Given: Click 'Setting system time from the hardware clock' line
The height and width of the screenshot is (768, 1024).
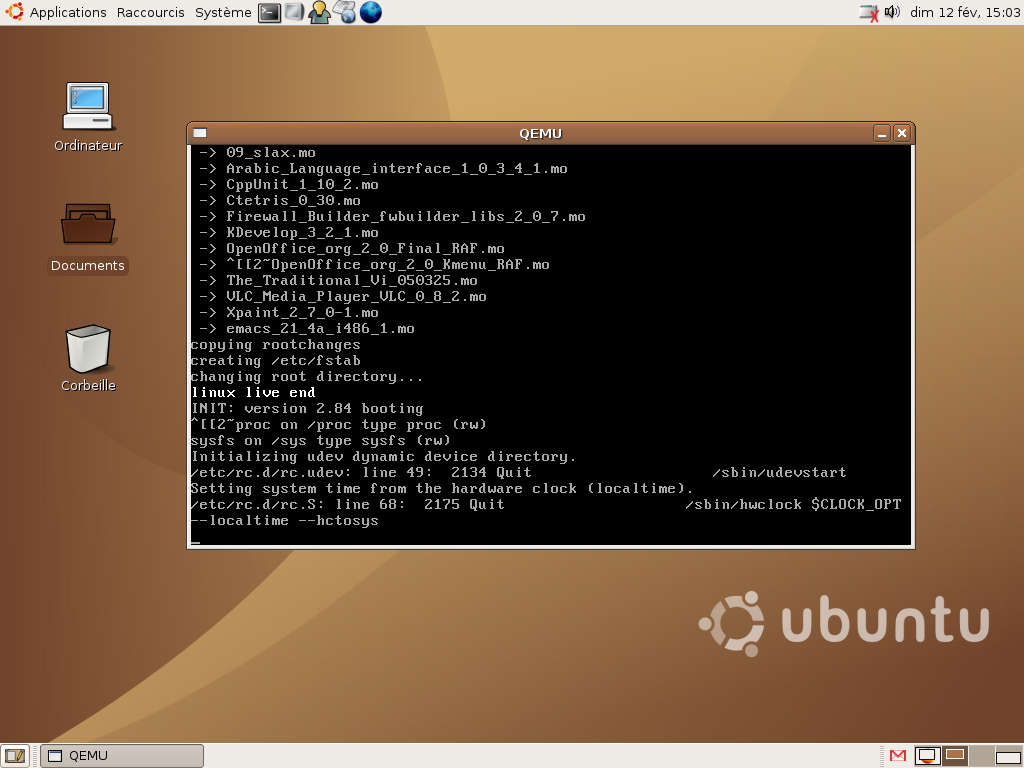Looking at the screenshot, I should coord(441,489).
